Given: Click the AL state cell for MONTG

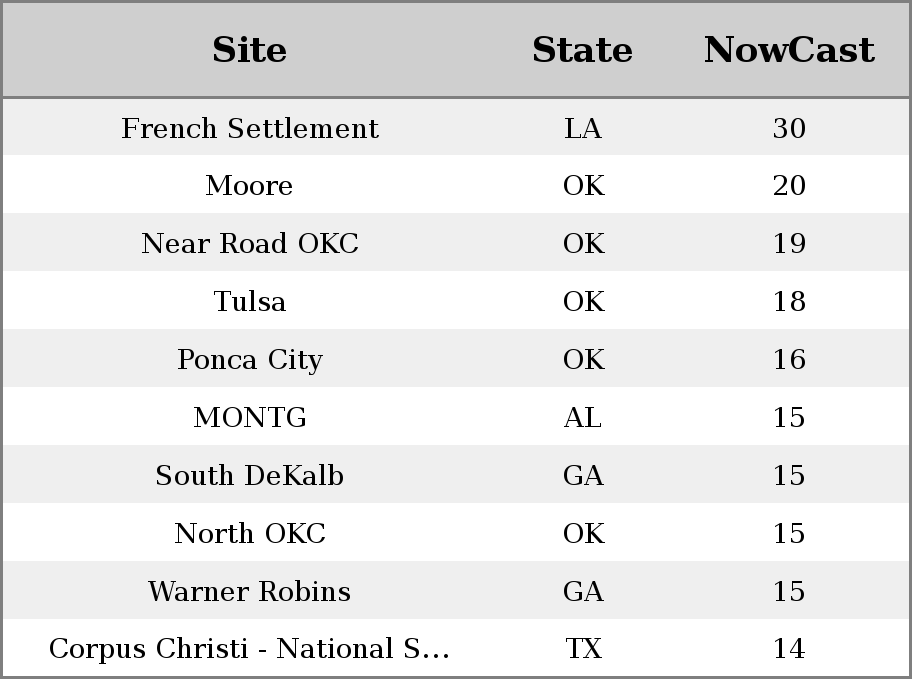Looking at the screenshot, I should [x=583, y=417].
